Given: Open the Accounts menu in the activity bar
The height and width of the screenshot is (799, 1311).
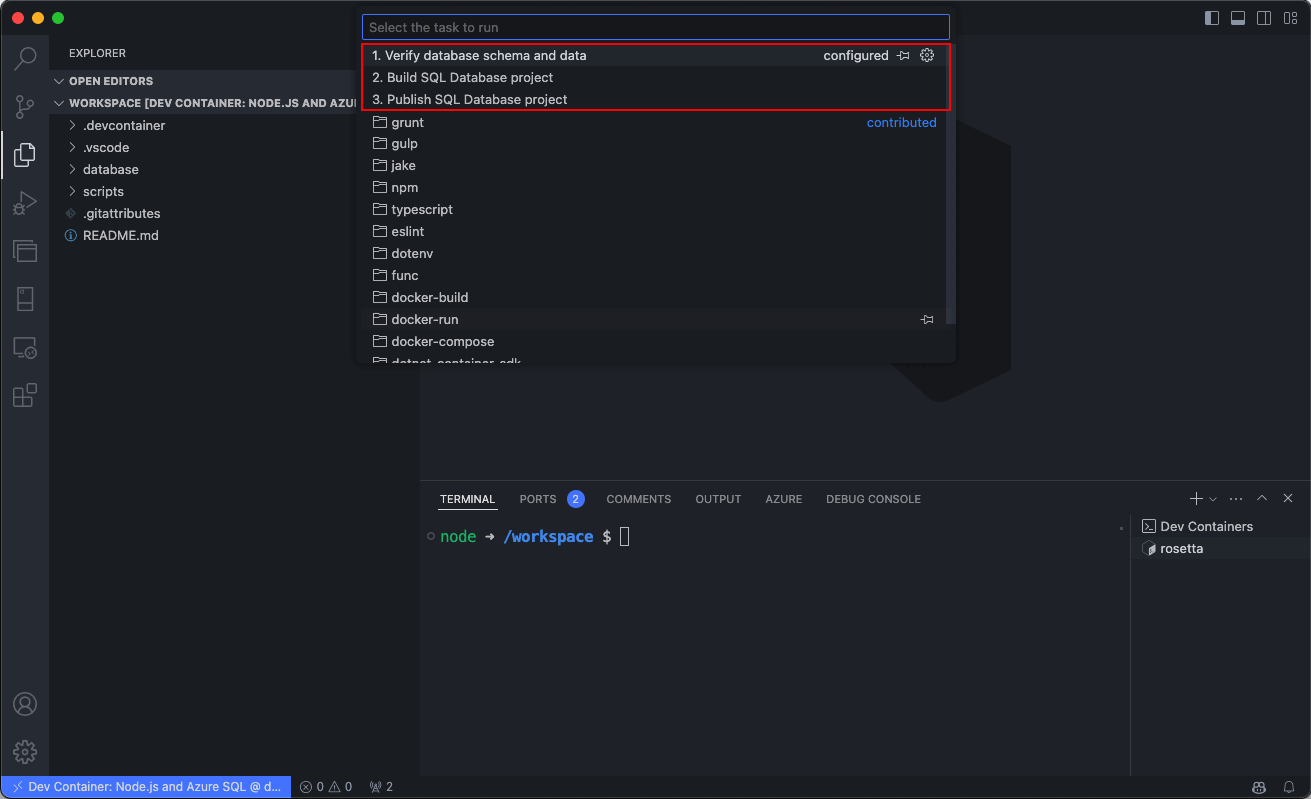Looking at the screenshot, I should (x=25, y=704).
